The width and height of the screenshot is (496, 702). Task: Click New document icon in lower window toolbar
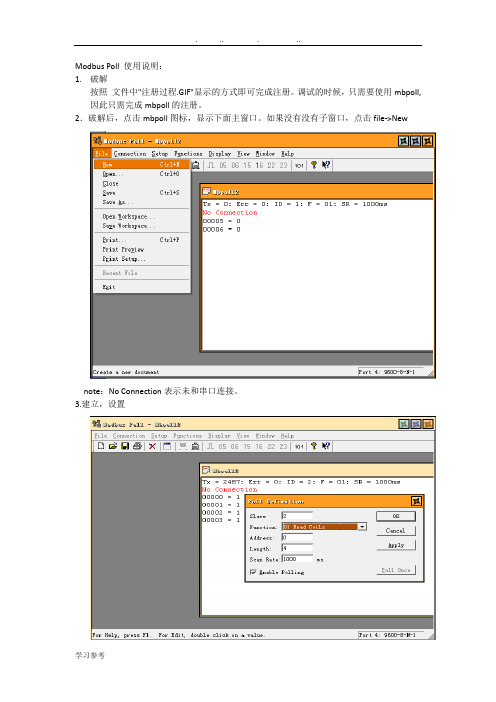[101, 446]
